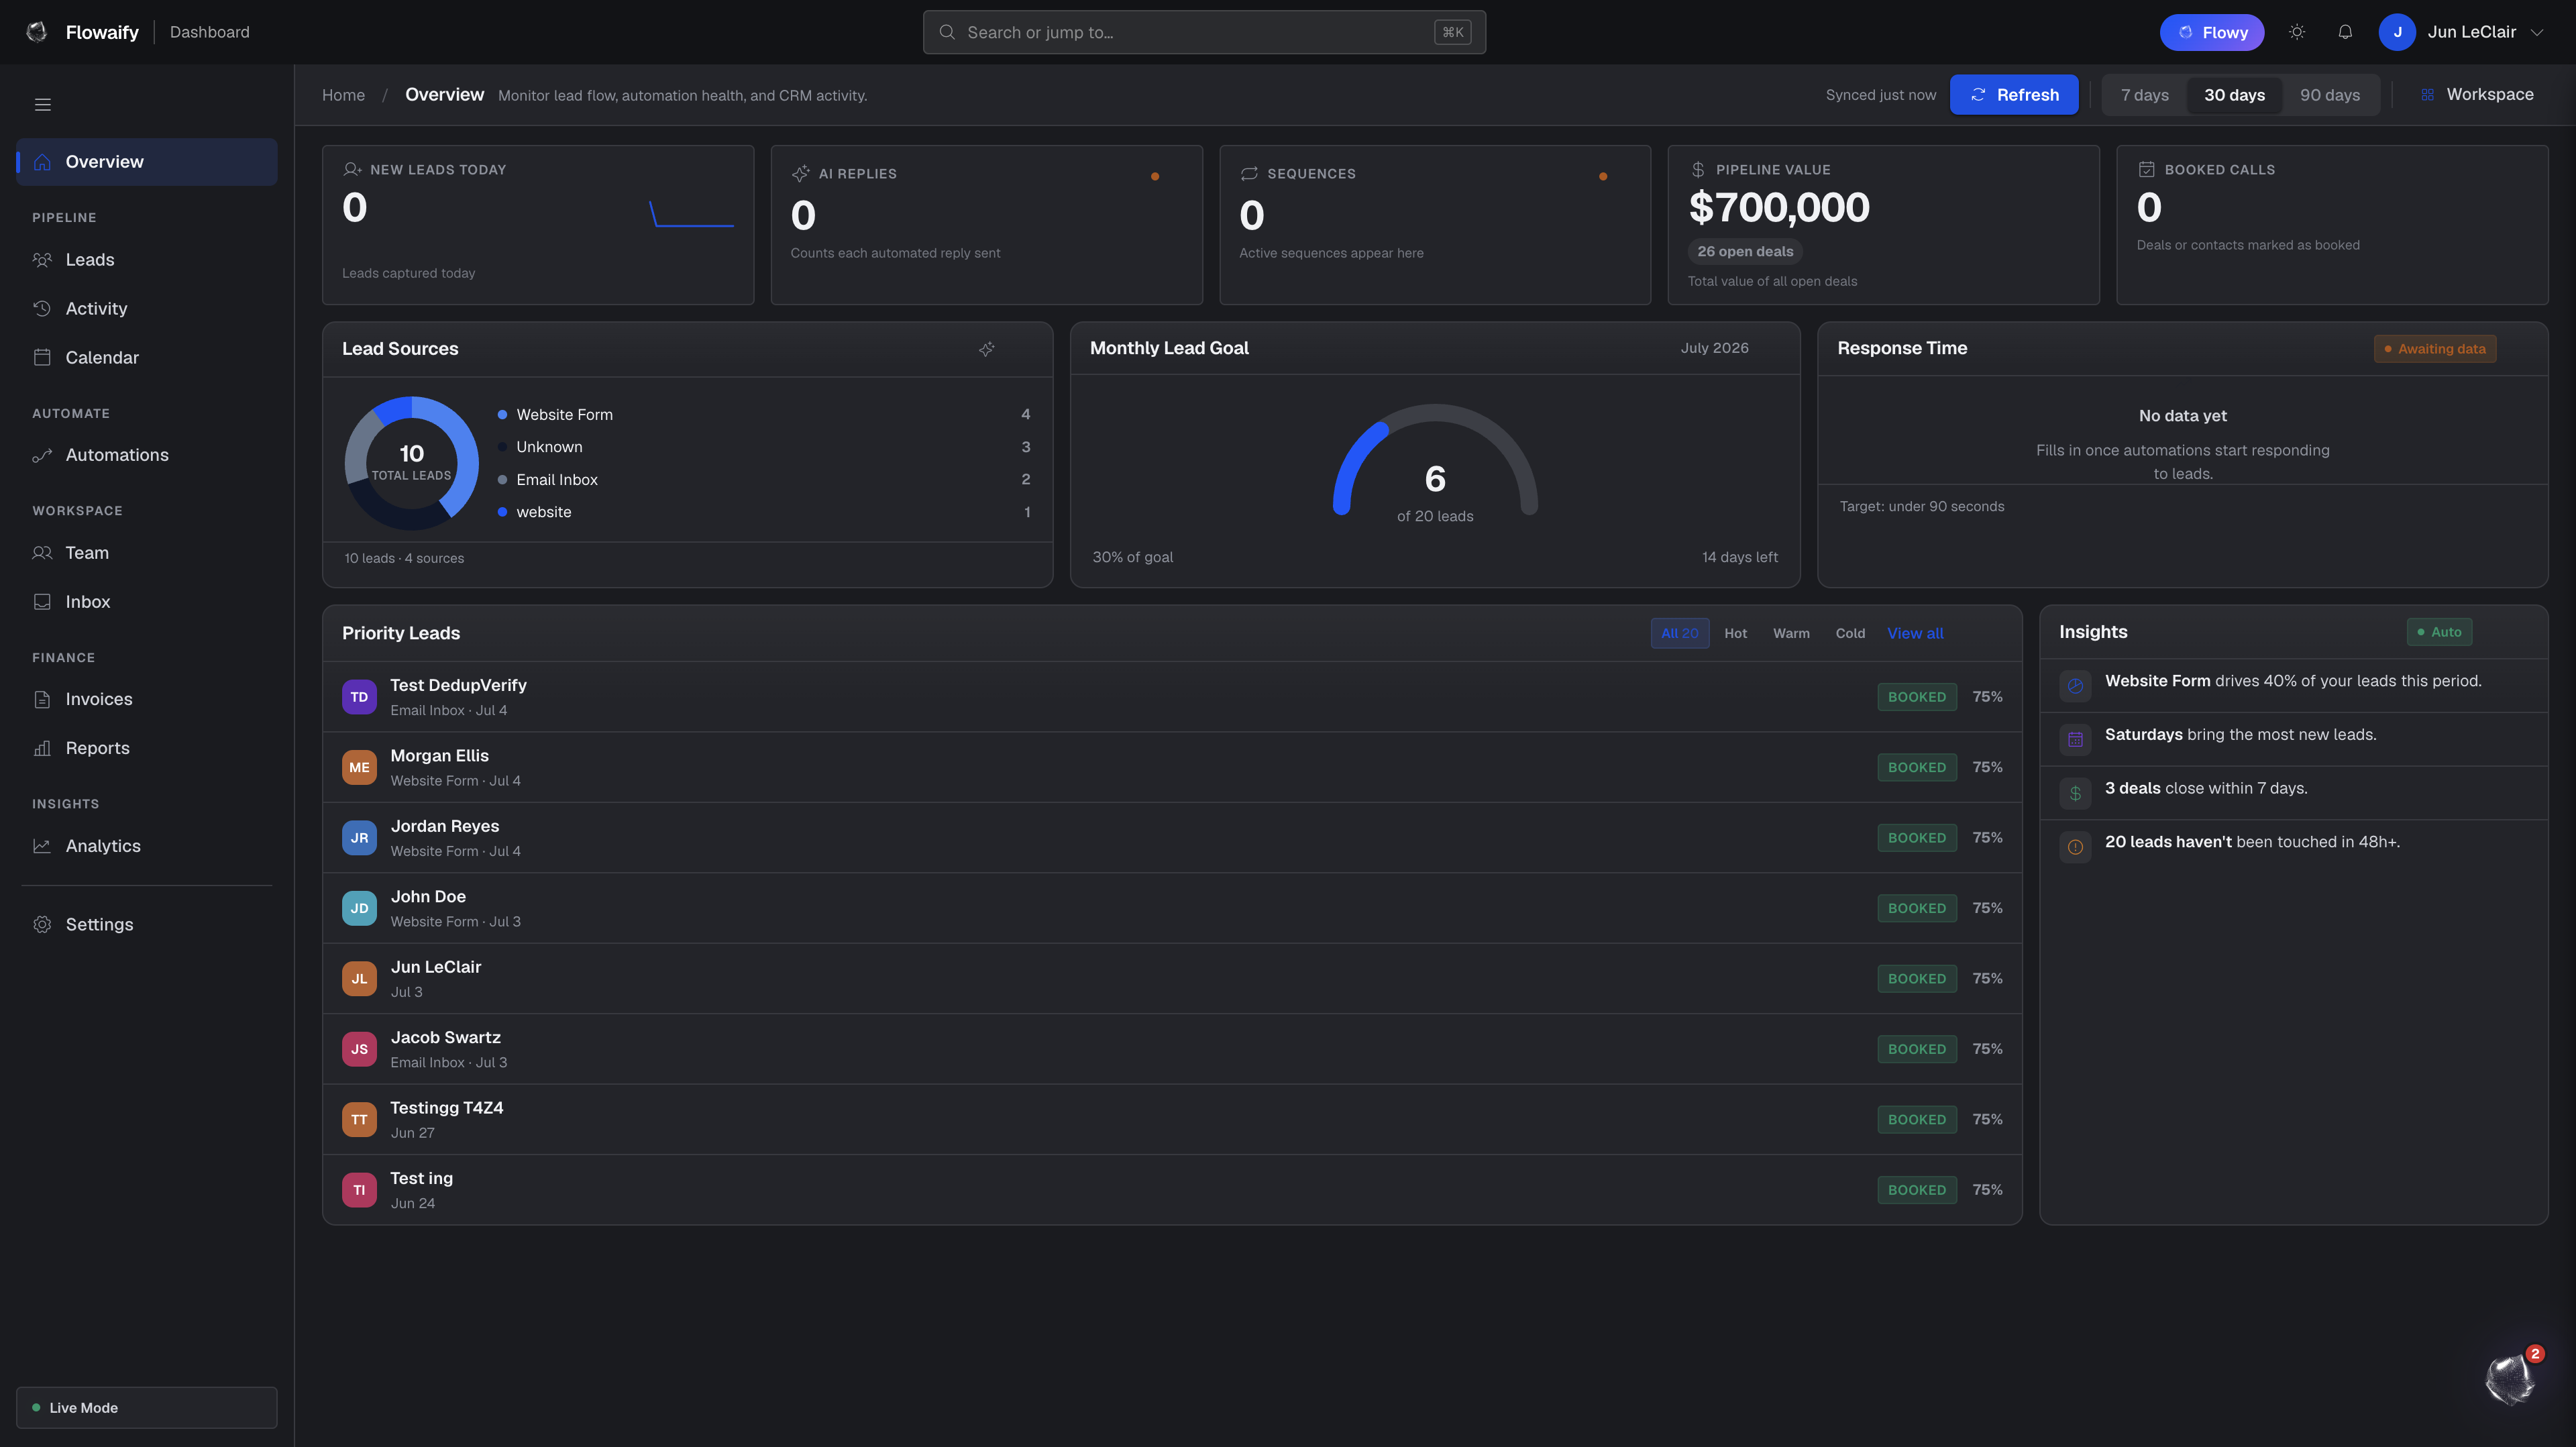Filter priority leads by Cold
Image resolution: width=2576 pixels, height=1447 pixels.
click(1850, 633)
